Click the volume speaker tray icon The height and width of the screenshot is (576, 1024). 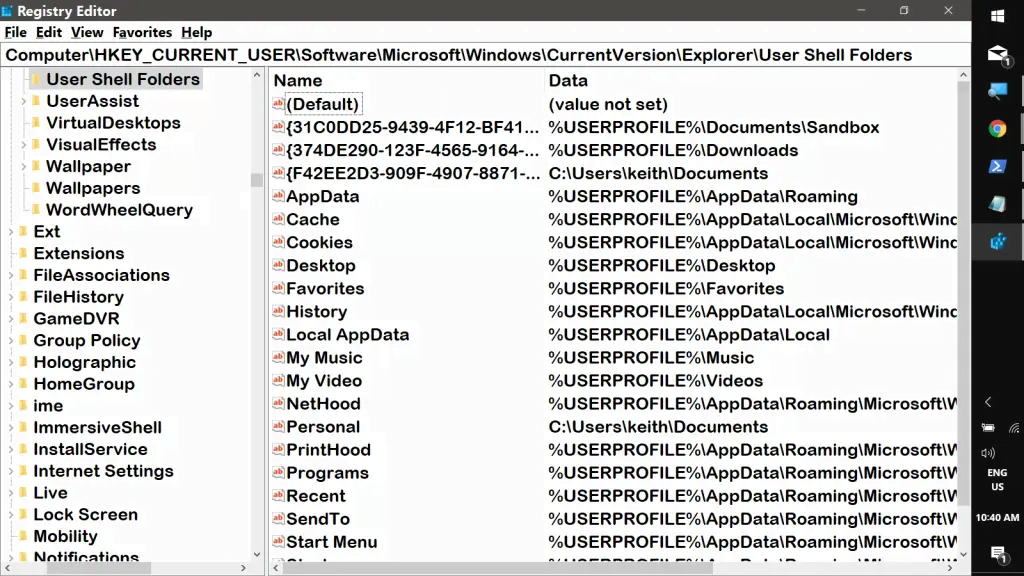coord(988,453)
